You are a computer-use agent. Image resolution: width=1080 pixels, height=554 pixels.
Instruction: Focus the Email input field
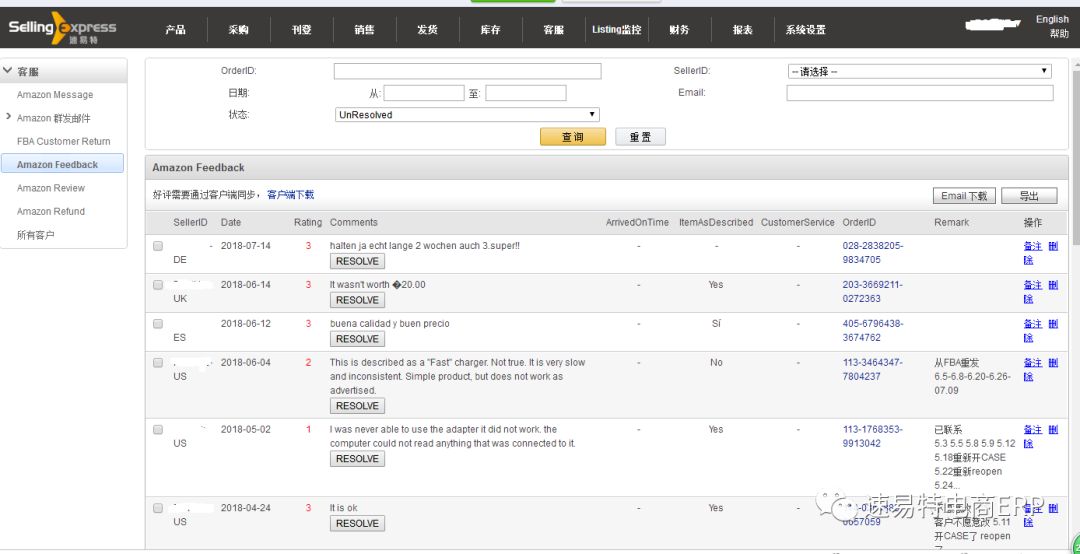(x=920, y=93)
